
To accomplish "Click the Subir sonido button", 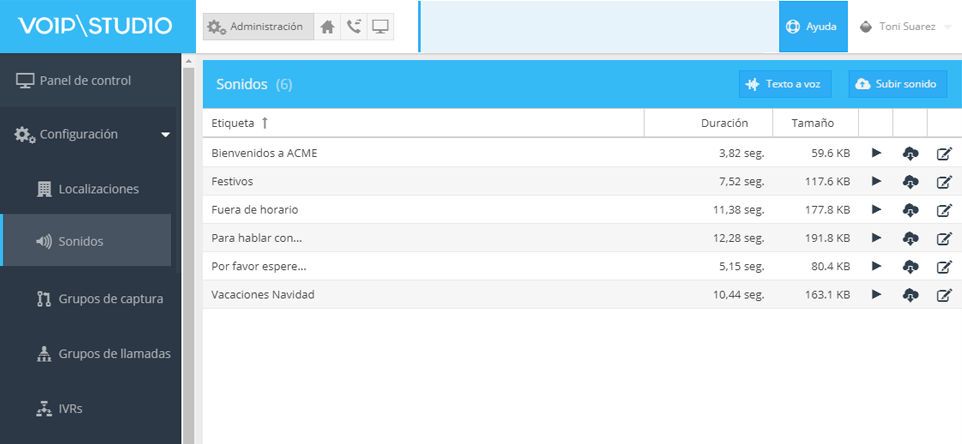I will click(x=897, y=85).
